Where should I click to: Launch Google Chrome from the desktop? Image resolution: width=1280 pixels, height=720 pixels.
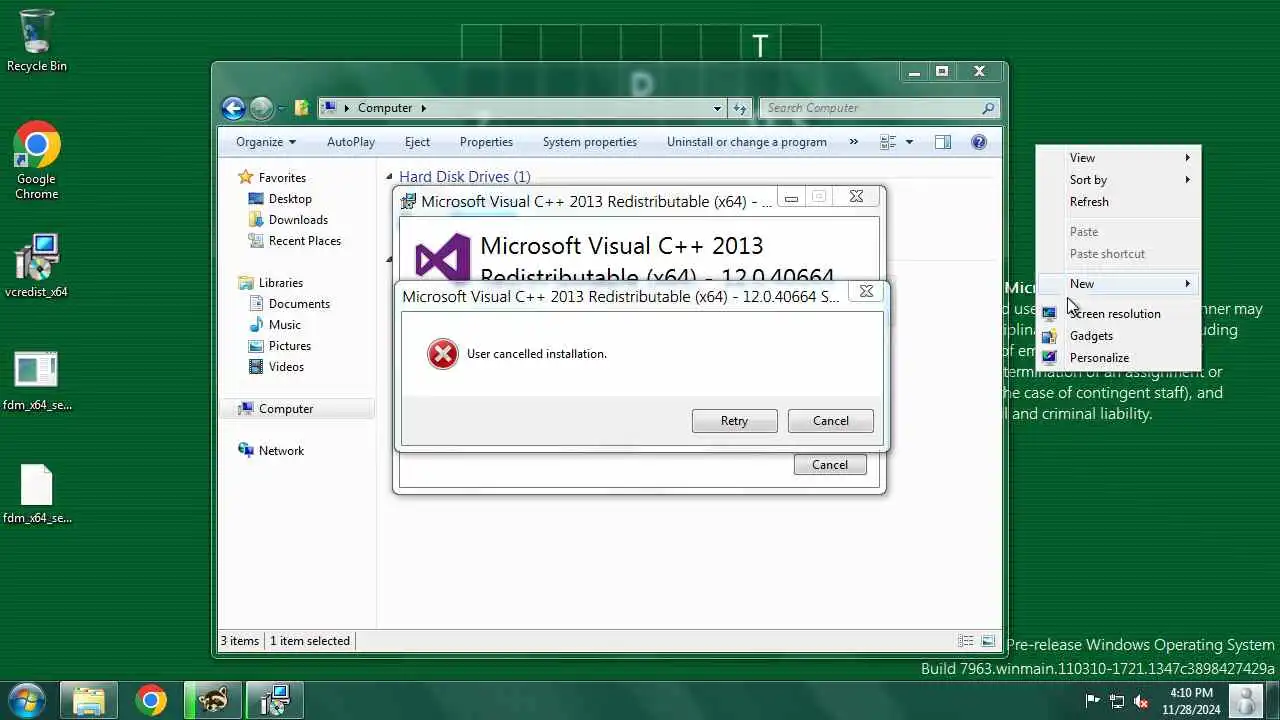coord(36,160)
